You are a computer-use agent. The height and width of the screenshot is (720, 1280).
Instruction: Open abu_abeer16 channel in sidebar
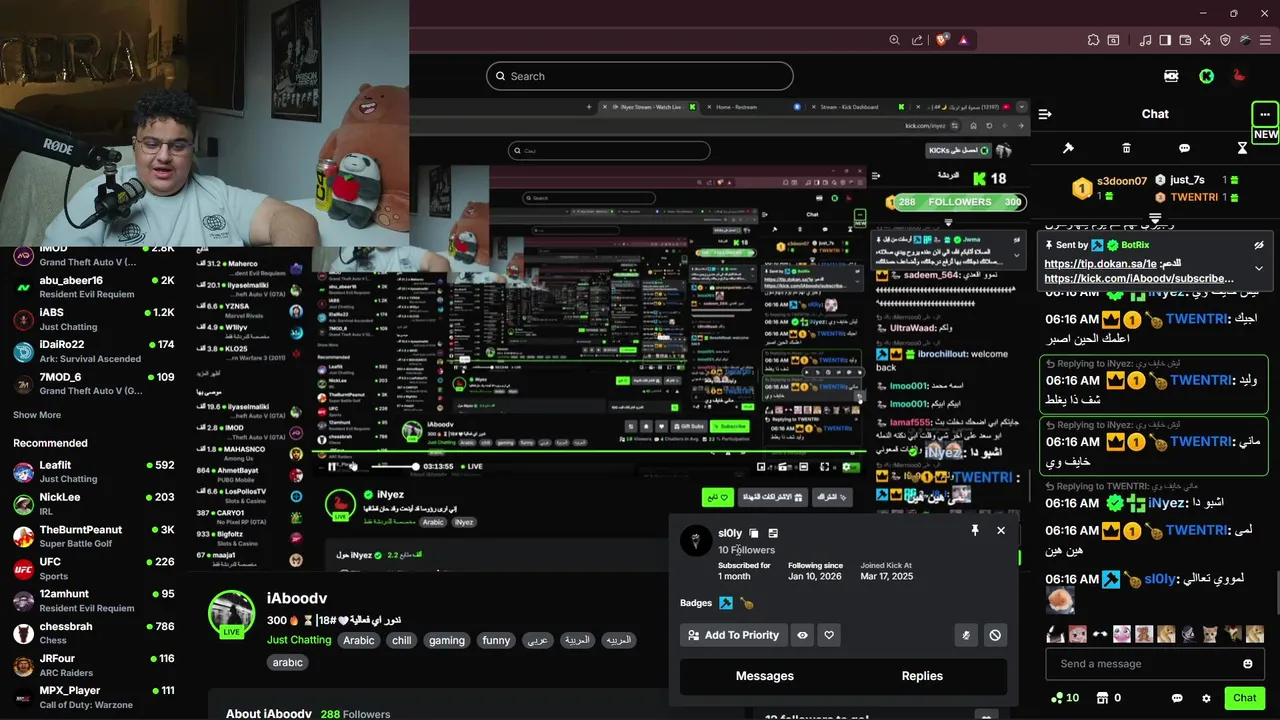pyautogui.click(x=94, y=287)
